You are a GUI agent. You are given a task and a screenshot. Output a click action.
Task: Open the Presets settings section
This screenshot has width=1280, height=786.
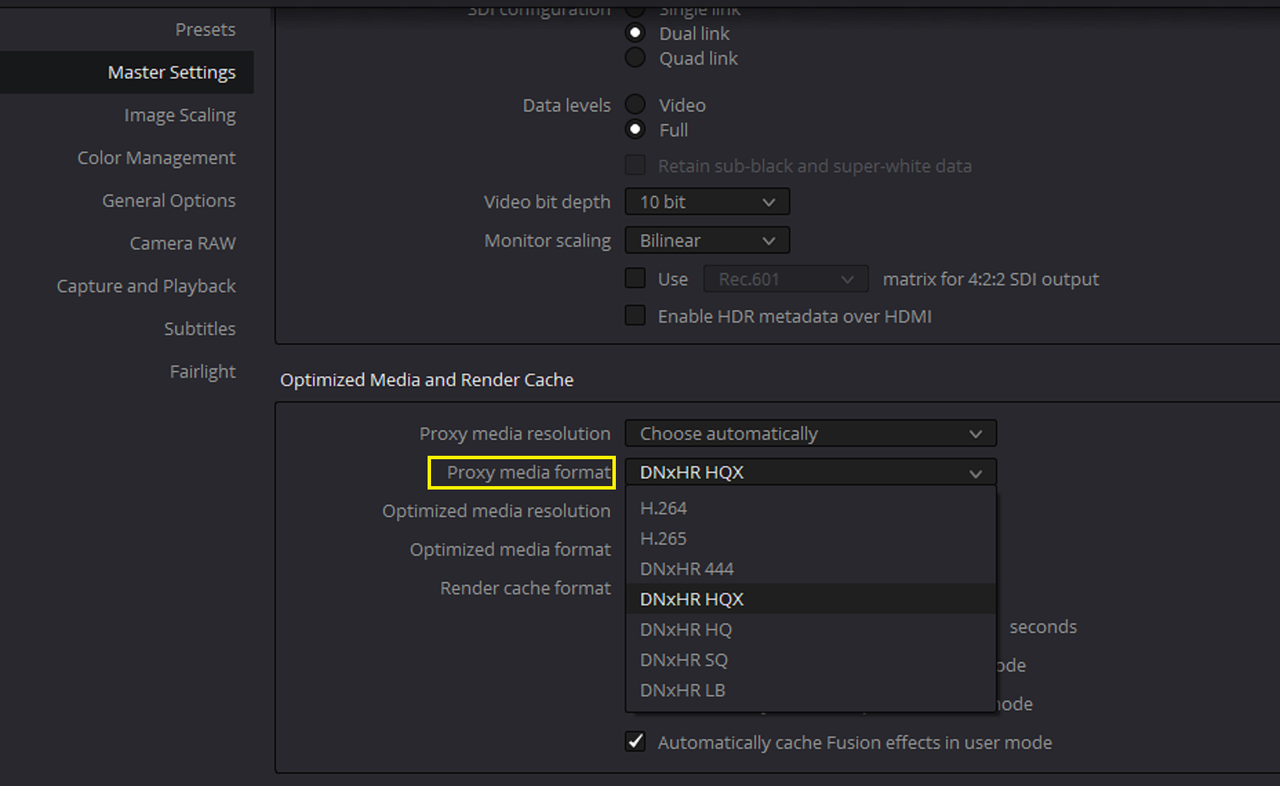click(205, 29)
